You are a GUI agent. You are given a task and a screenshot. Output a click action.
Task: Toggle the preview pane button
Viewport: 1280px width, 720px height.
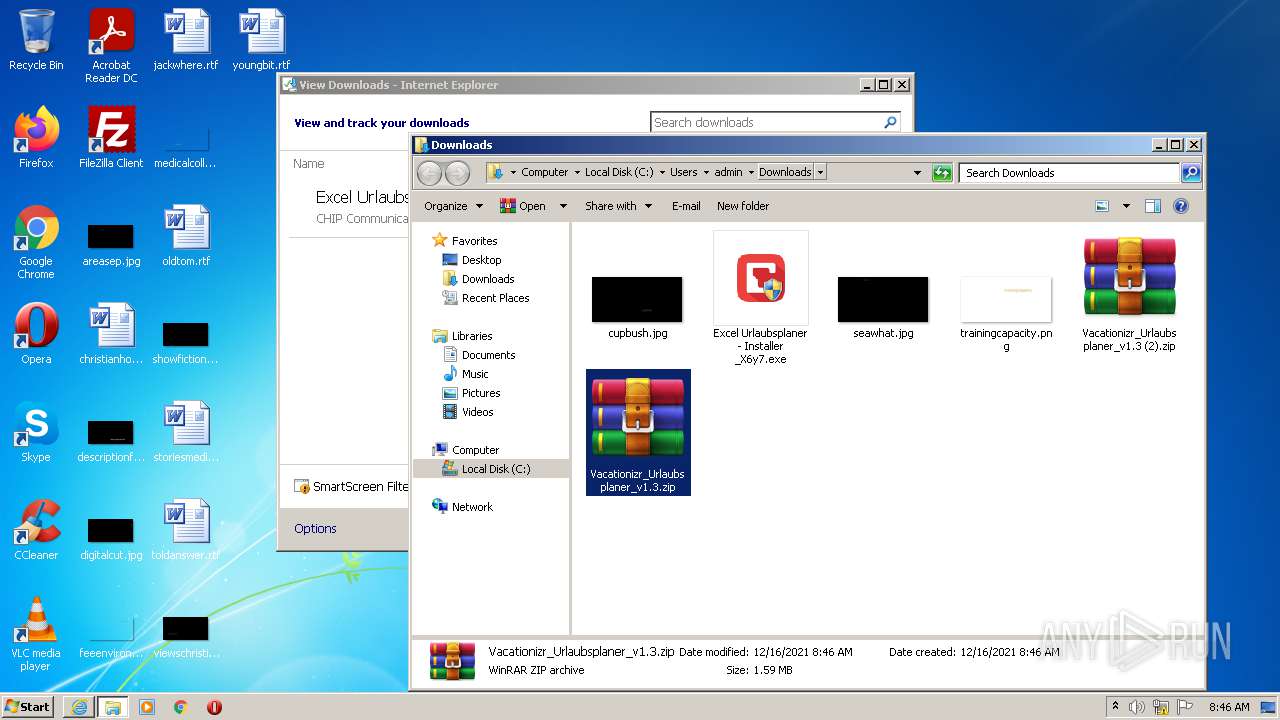coord(1153,206)
